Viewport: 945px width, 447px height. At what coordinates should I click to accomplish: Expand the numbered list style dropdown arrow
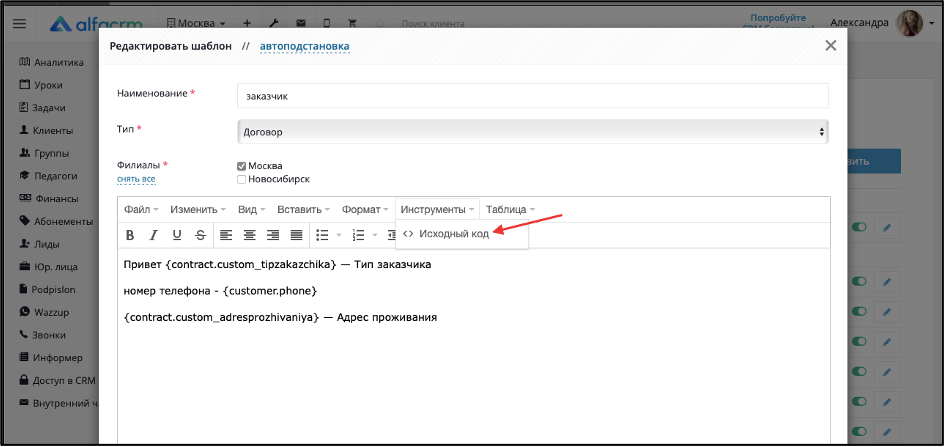pyautogui.click(x=375, y=236)
